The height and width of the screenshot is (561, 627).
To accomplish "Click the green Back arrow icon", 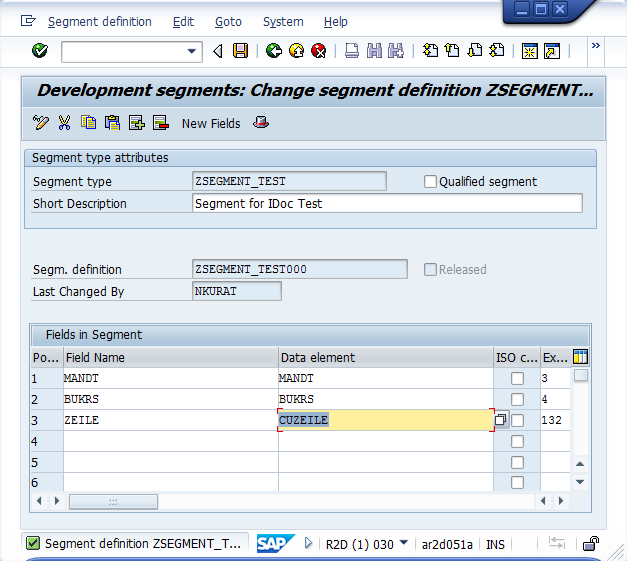I will (274, 51).
